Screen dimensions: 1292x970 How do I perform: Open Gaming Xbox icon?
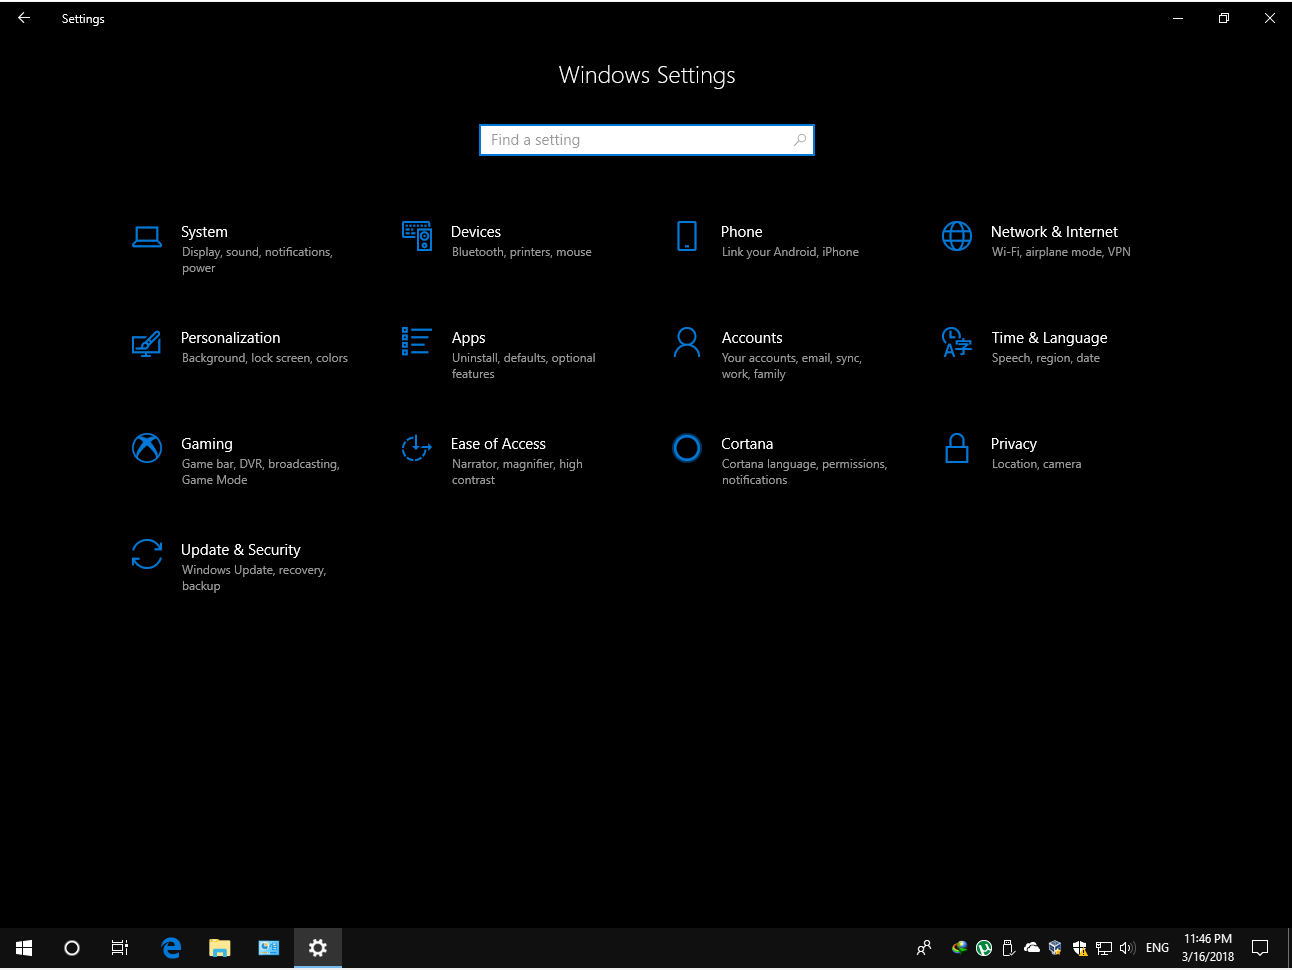pos(147,448)
